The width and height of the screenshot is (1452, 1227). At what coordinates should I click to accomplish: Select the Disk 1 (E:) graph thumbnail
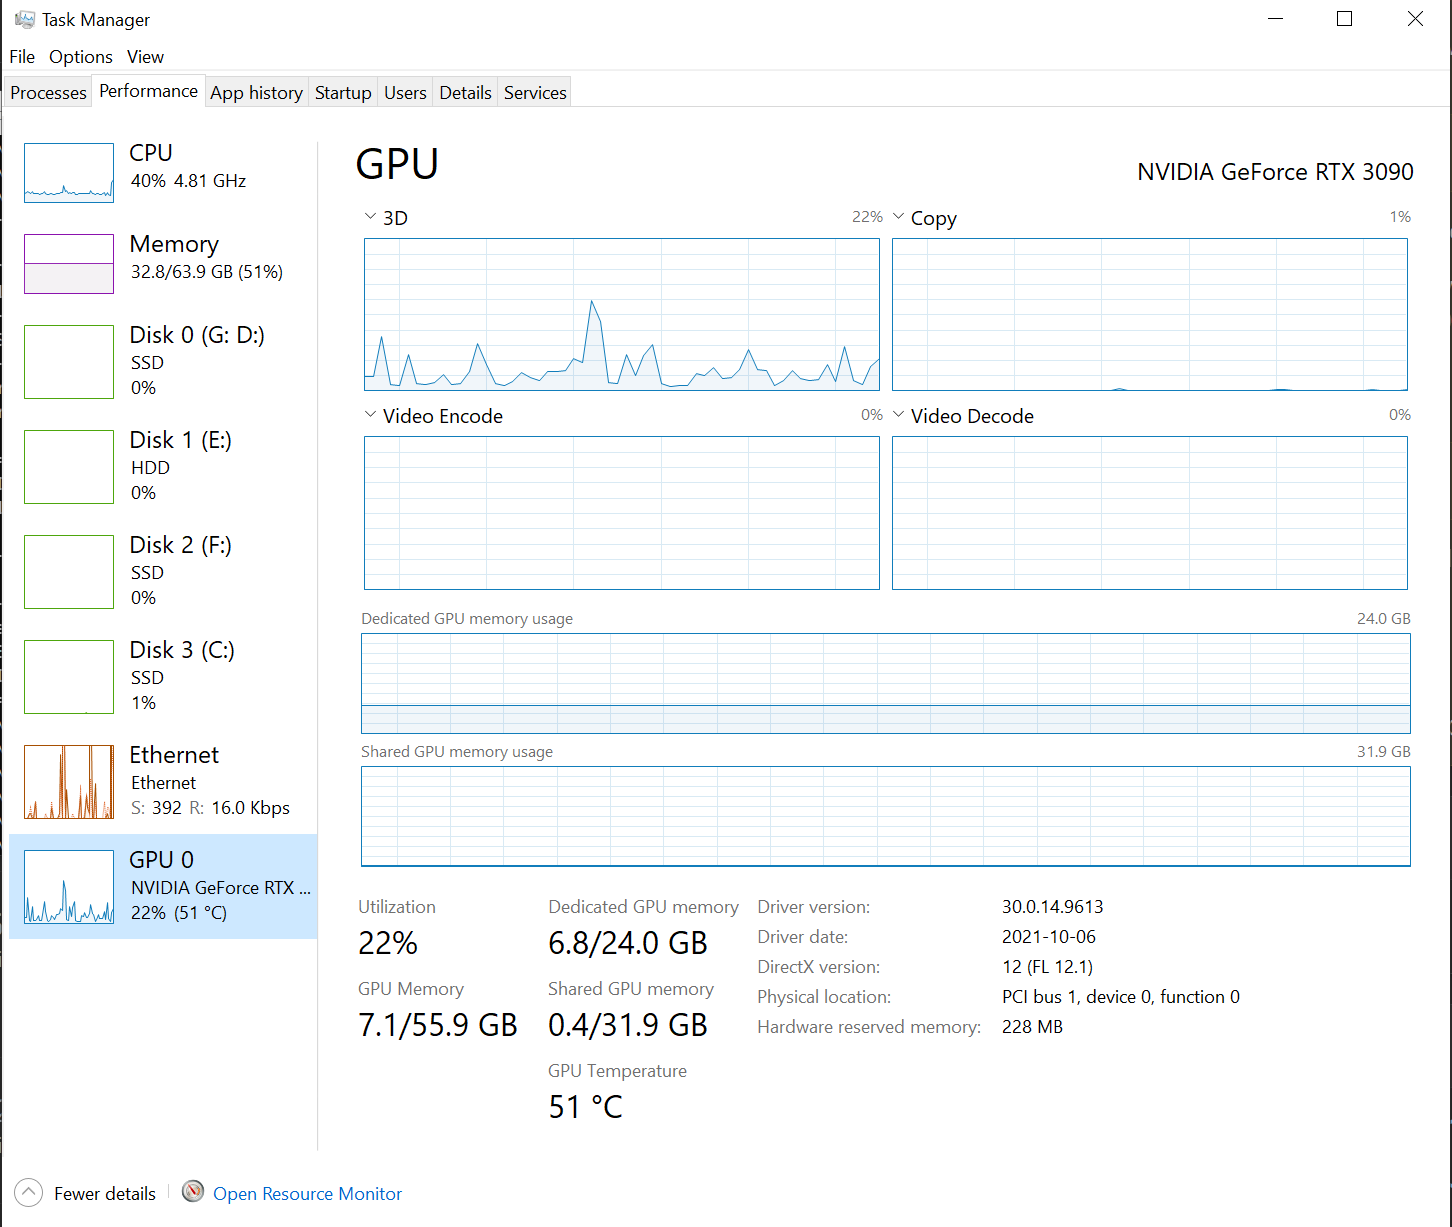pos(69,467)
